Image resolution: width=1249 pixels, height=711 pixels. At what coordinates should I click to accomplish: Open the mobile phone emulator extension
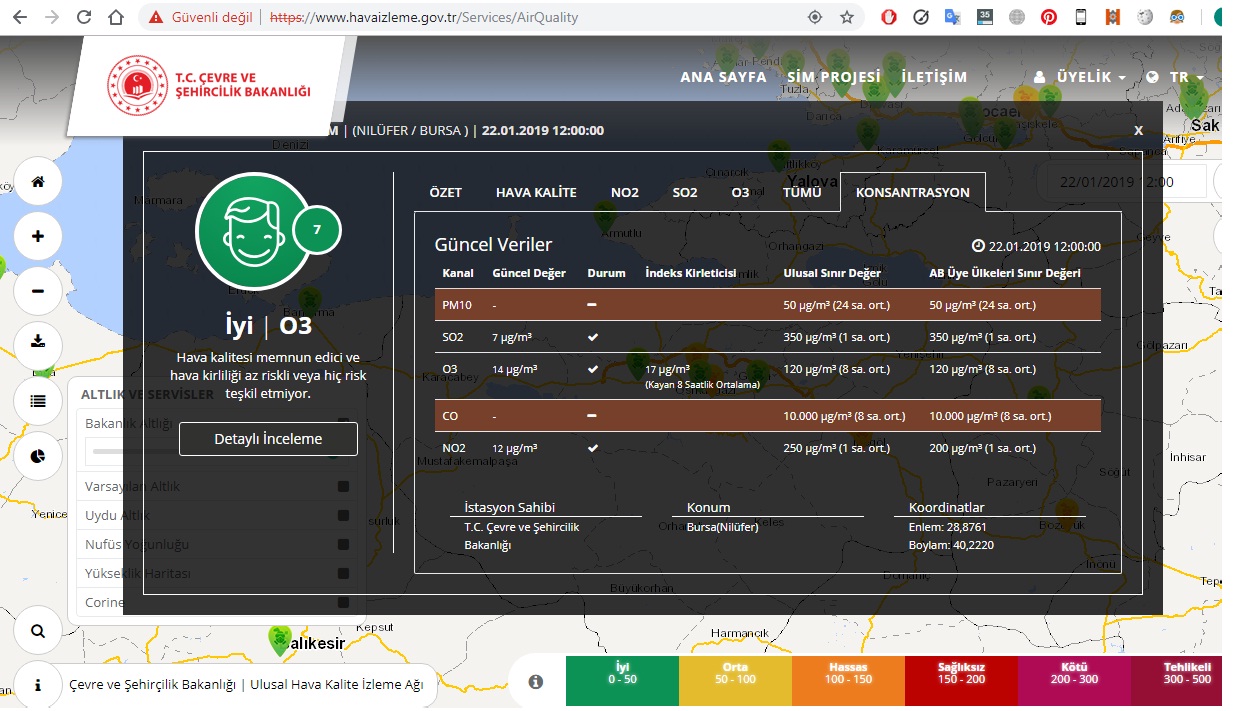(x=1081, y=17)
